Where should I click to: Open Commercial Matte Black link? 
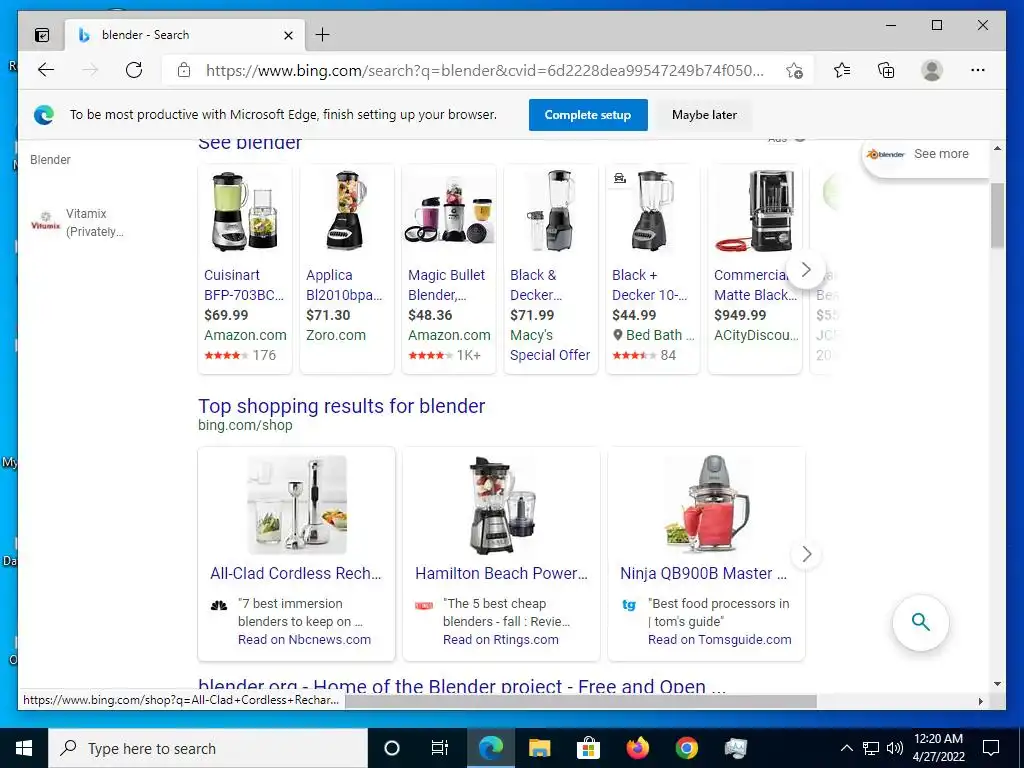(x=755, y=285)
